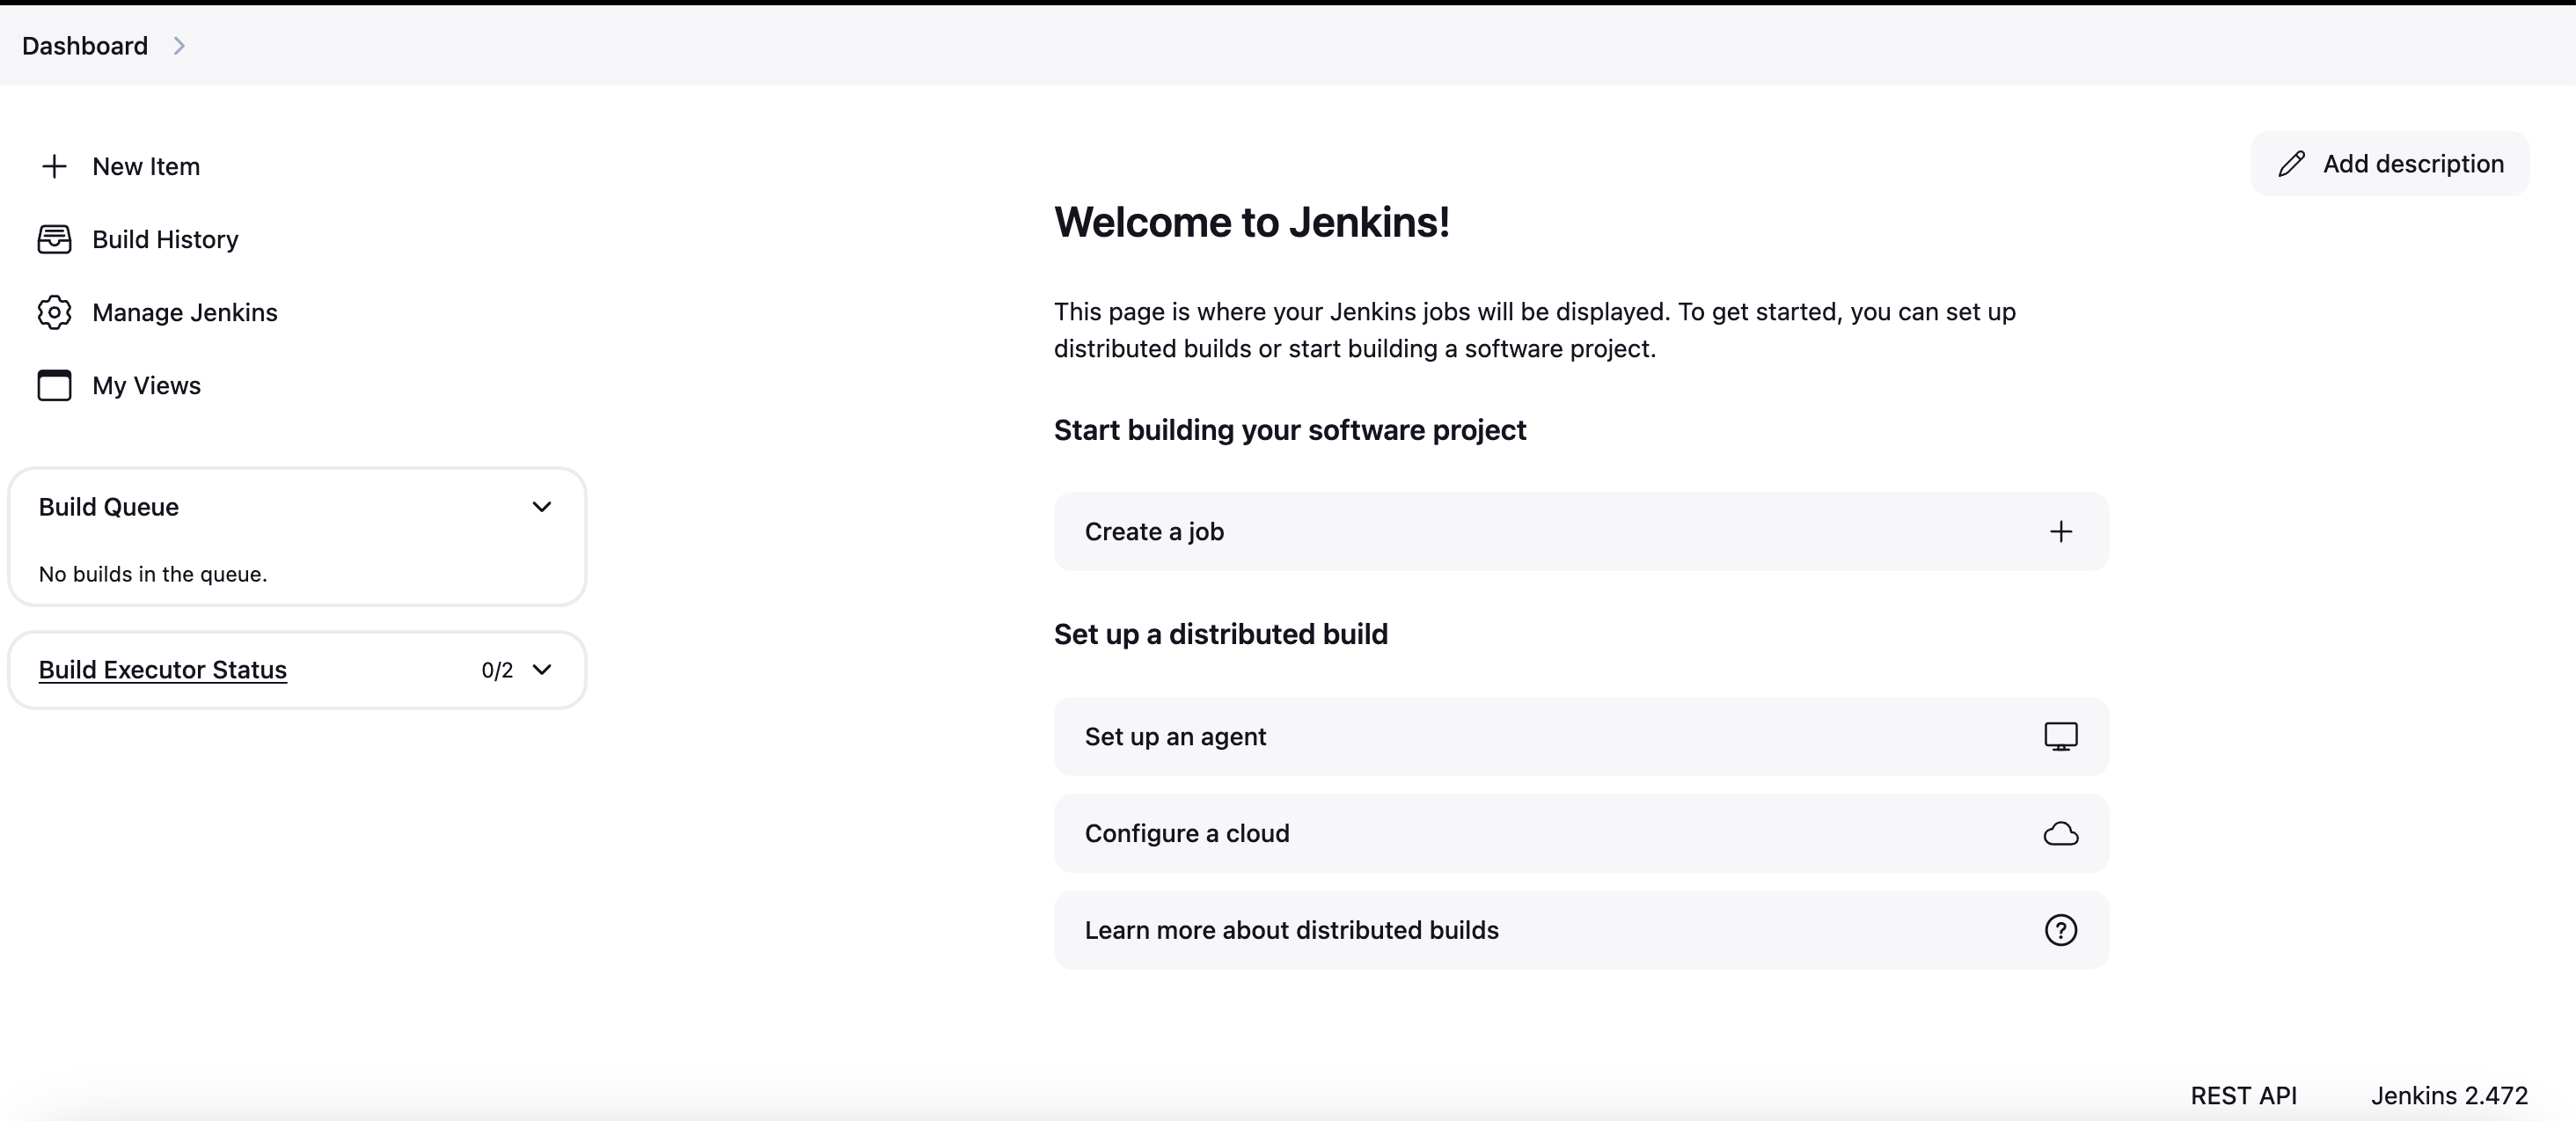Click the plus icon on Create a job
The width and height of the screenshot is (2576, 1121).
click(x=2060, y=531)
